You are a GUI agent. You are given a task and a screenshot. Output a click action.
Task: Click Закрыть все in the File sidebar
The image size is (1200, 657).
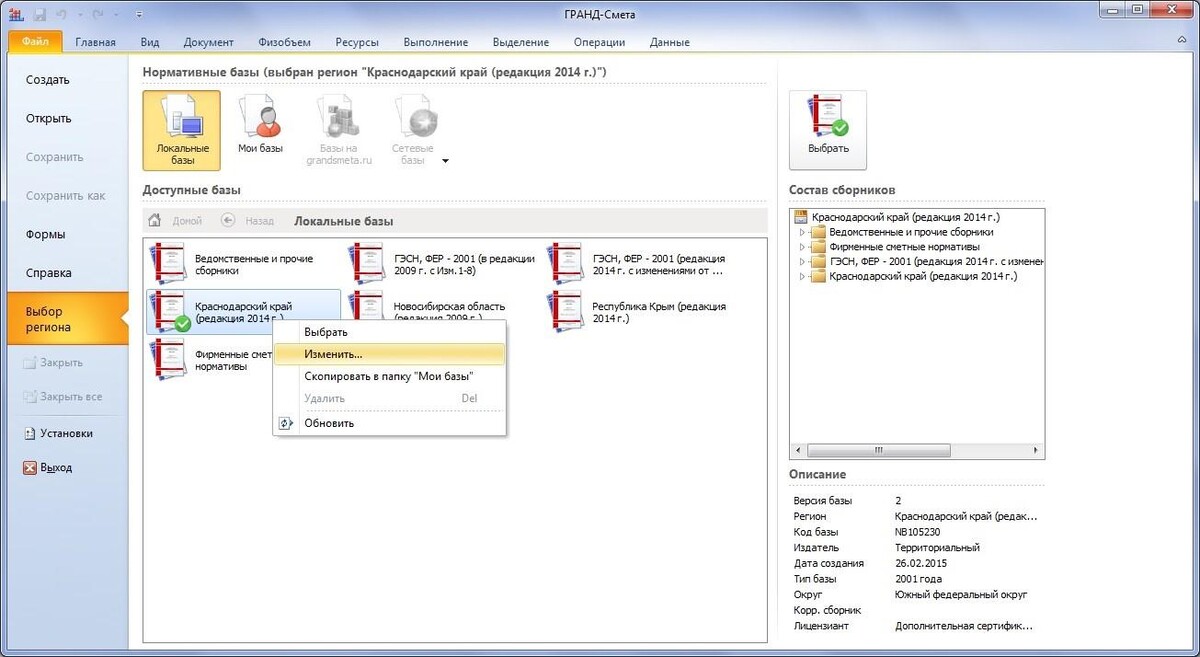point(61,396)
